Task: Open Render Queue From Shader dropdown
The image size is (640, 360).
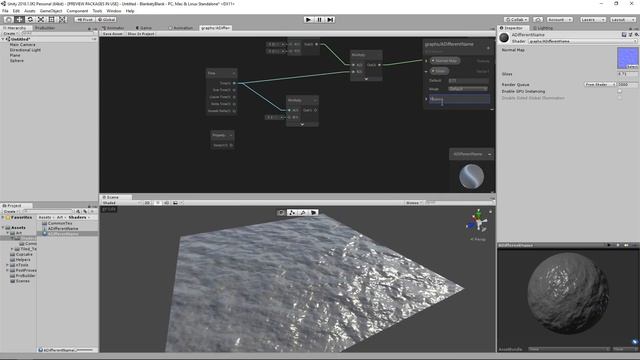Action: (x=600, y=84)
